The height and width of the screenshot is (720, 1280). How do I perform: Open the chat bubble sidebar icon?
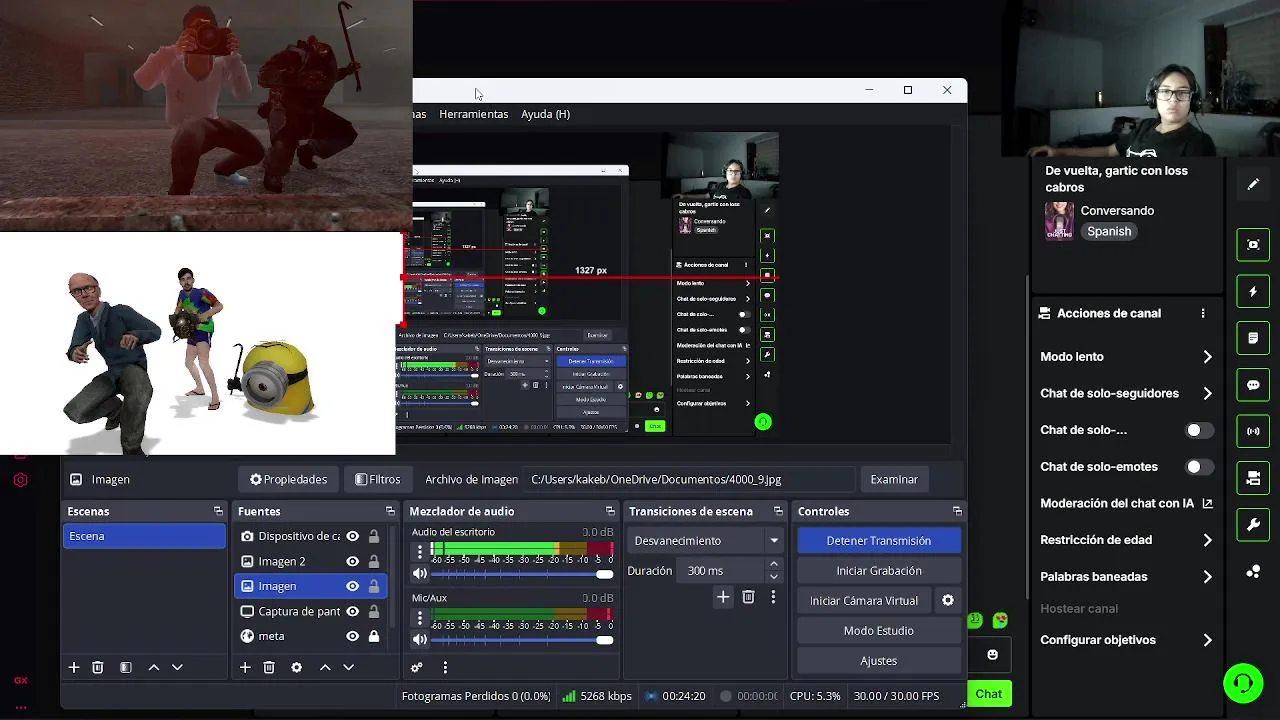click(1253, 385)
